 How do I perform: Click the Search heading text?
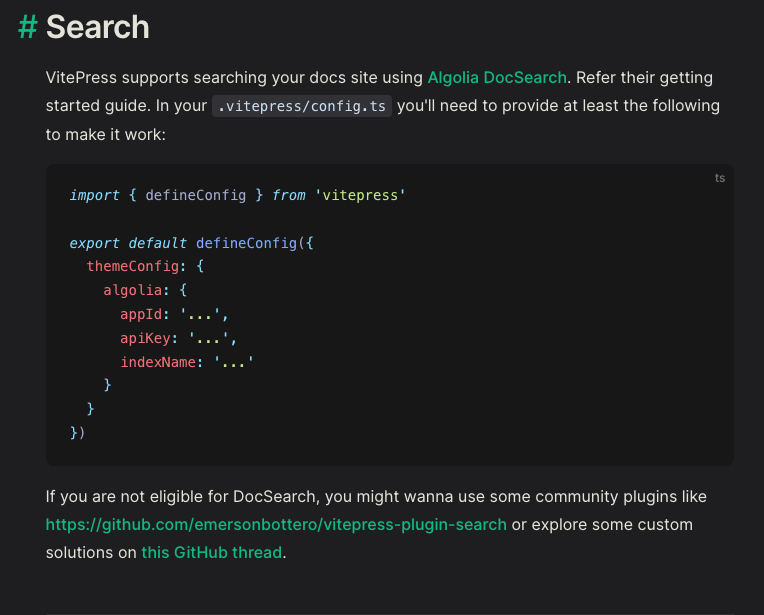point(97,27)
